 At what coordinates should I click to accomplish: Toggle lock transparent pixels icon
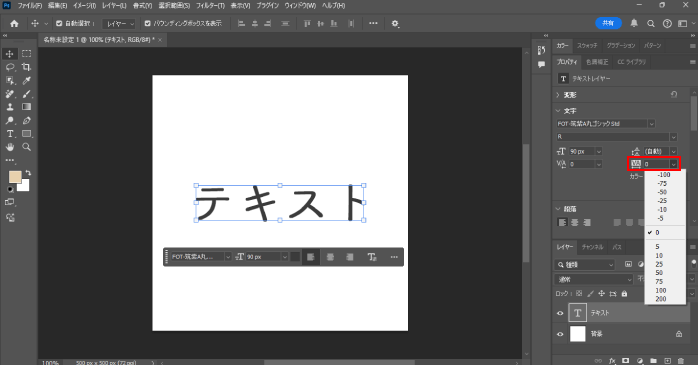tap(579, 294)
